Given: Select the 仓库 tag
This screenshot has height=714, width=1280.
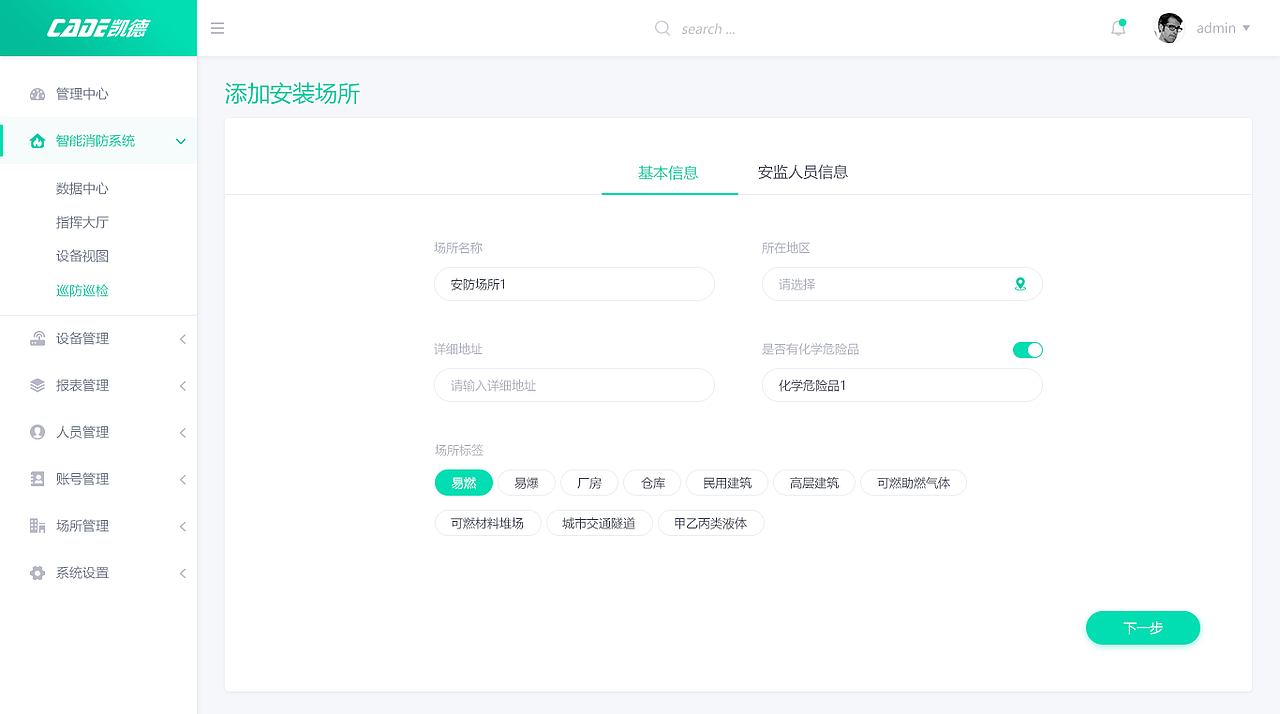Looking at the screenshot, I should coord(653,483).
